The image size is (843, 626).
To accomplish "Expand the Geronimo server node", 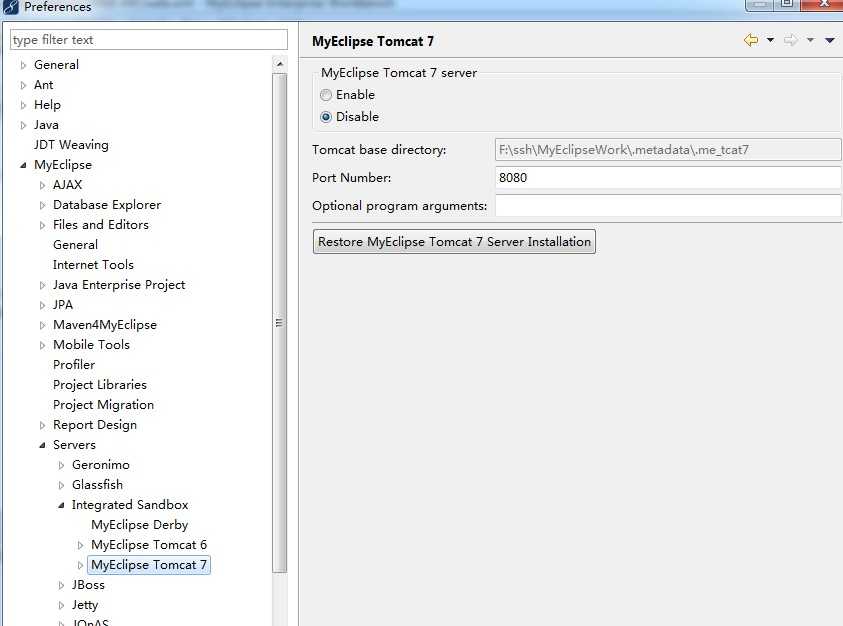I will (x=61, y=465).
